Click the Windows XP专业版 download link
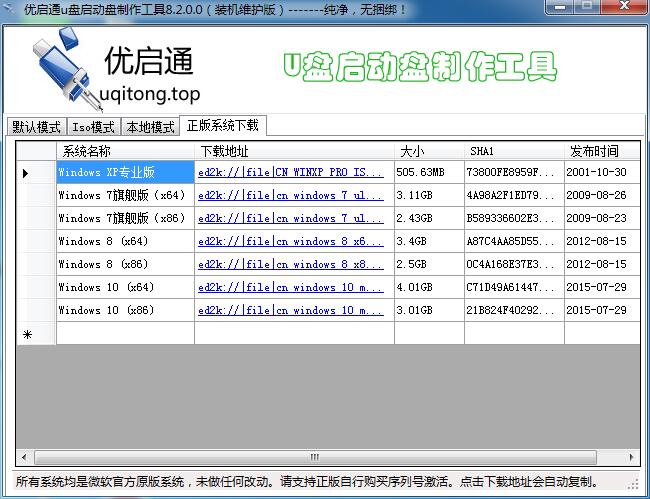Screen dimensions: 650x499 click(290, 172)
